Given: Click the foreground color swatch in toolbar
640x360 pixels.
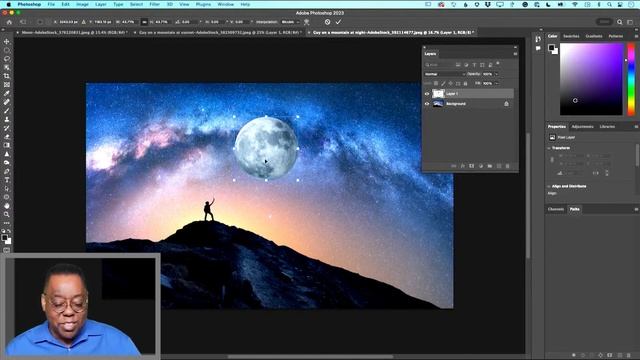Looking at the screenshot, I should [x=4, y=238].
